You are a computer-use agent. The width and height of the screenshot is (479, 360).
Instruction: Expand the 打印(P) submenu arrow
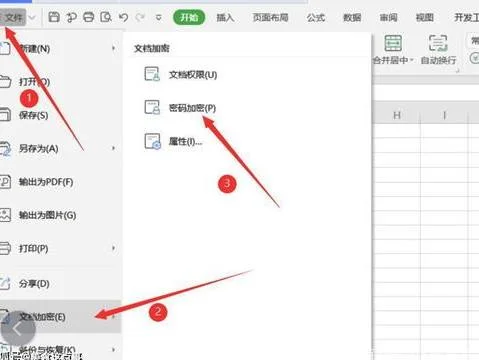click(114, 248)
